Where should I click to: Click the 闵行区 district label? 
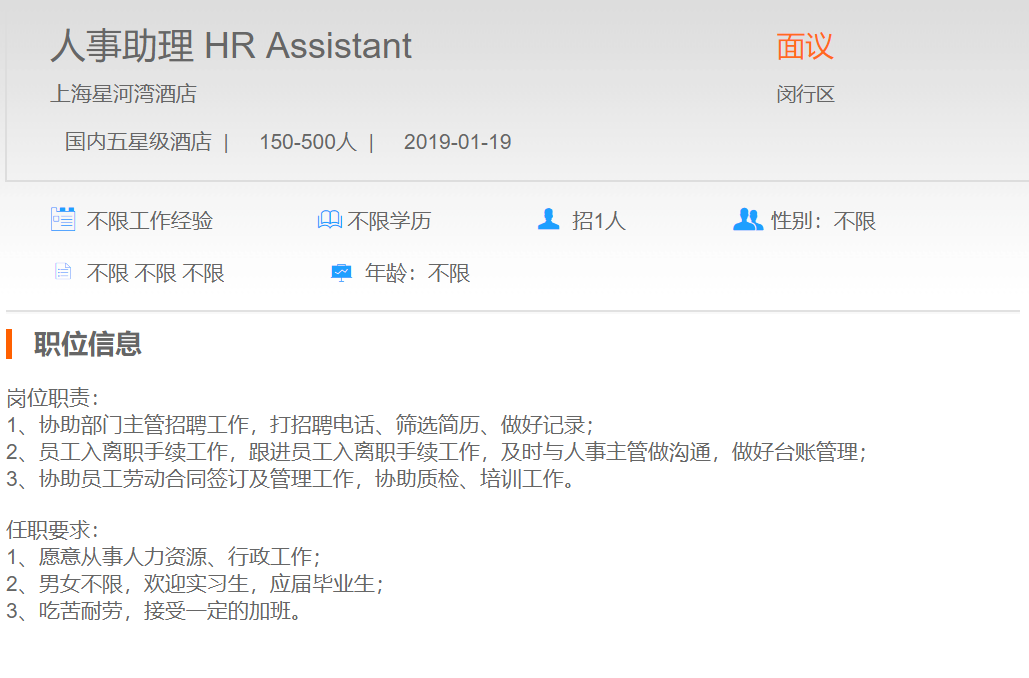click(x=805, y=95)
